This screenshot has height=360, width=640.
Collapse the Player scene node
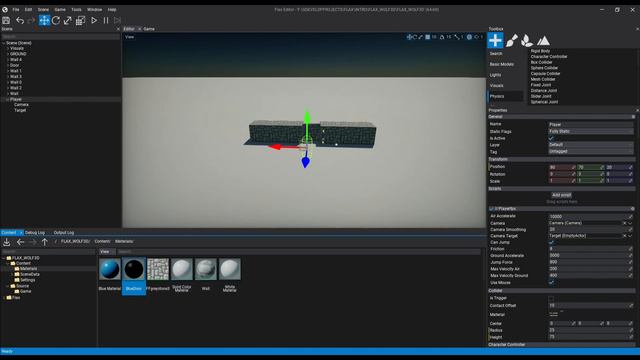coord(8,100)
